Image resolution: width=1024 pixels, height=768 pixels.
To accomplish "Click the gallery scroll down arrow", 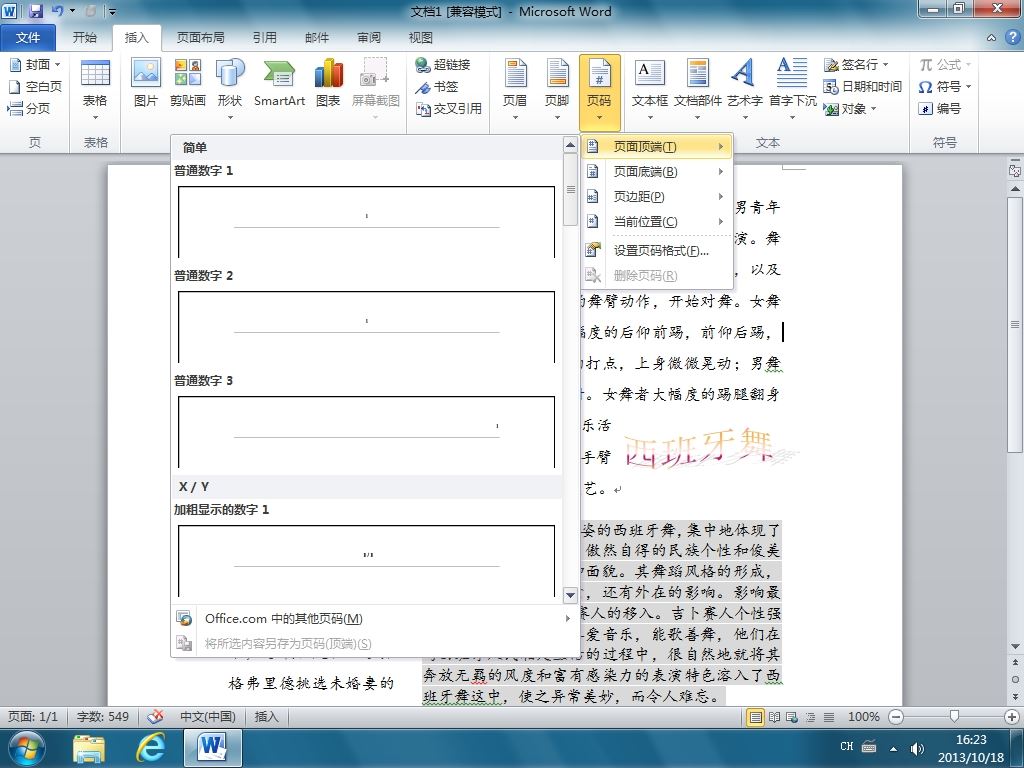I will pos(570,595).
